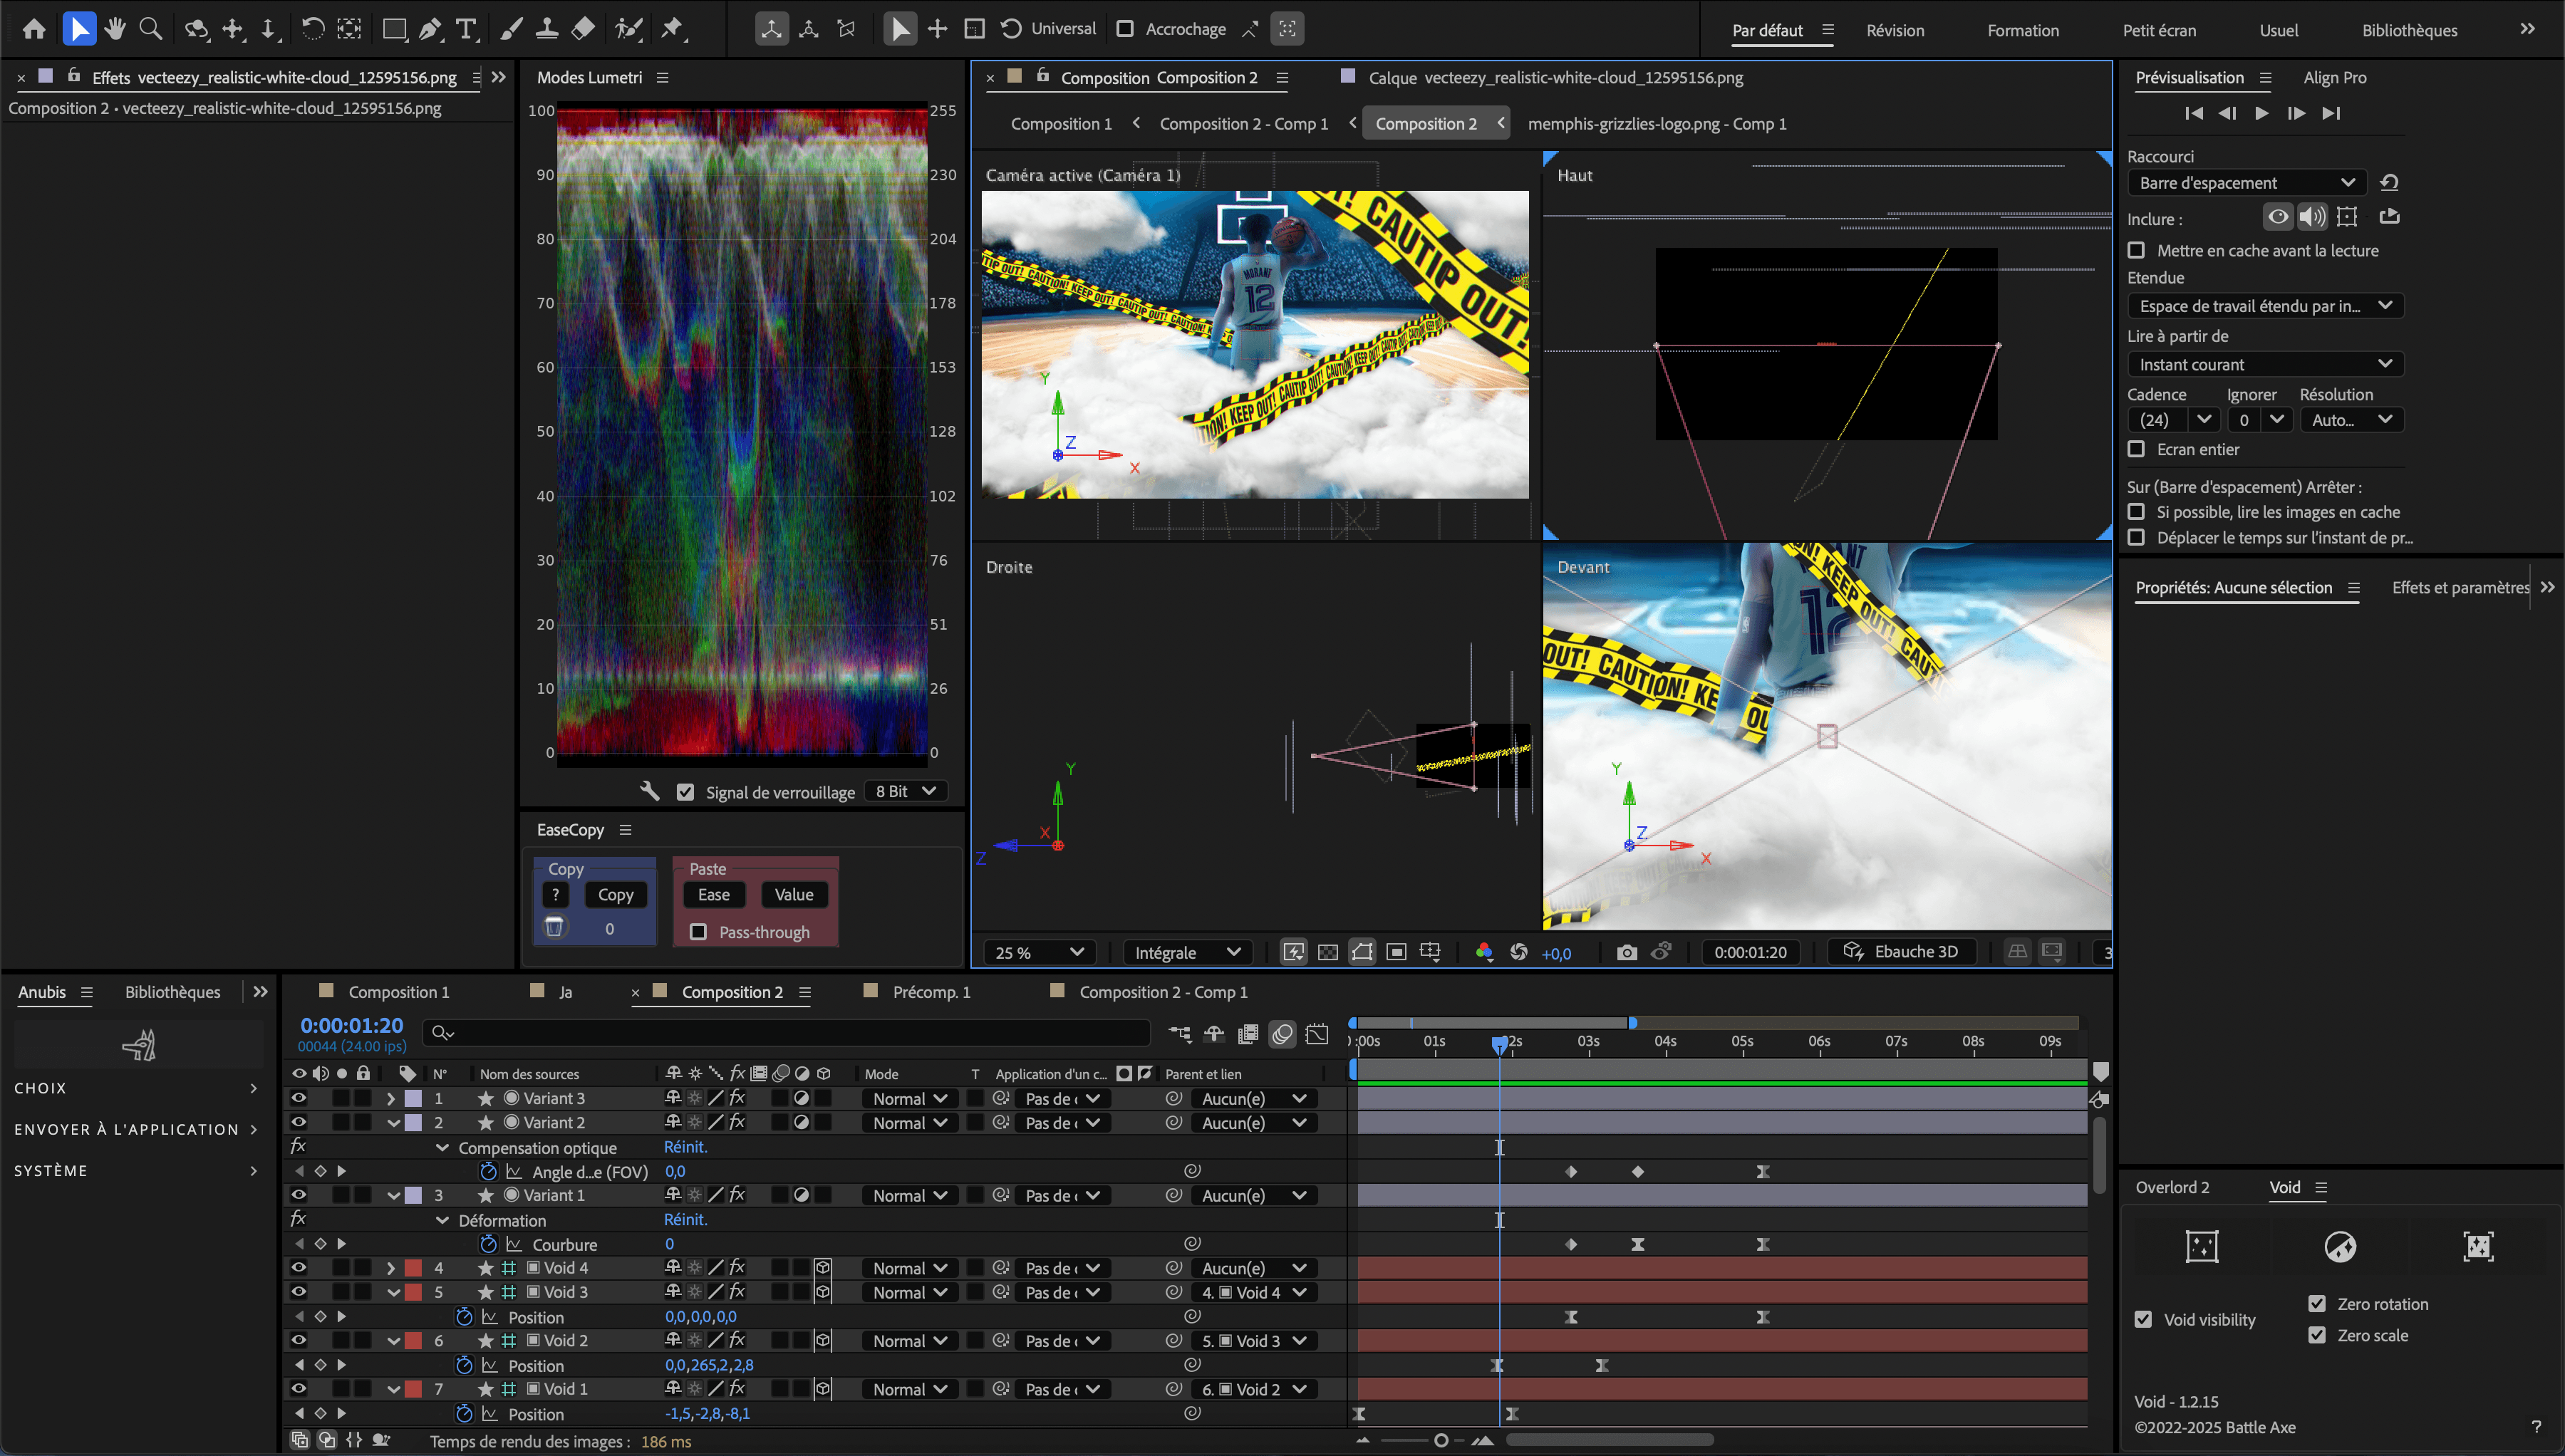
Task: Select the Eraser tool
Action: click(583, 29)
